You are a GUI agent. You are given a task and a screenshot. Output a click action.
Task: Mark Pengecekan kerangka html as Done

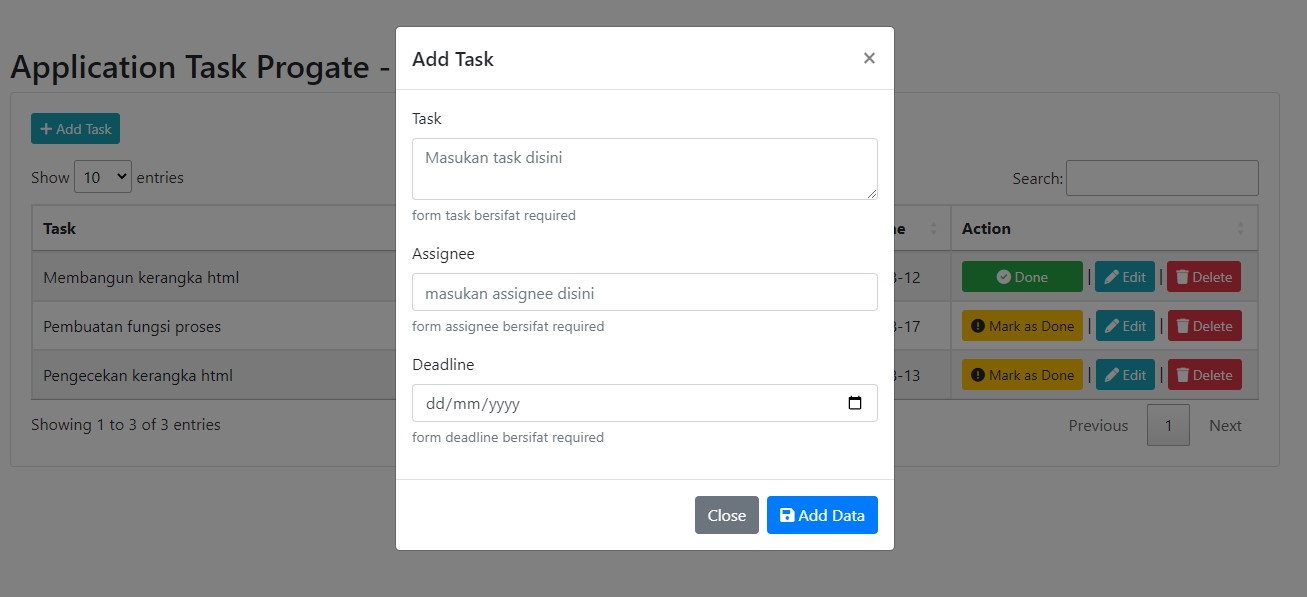click(x=1022, y=374)
